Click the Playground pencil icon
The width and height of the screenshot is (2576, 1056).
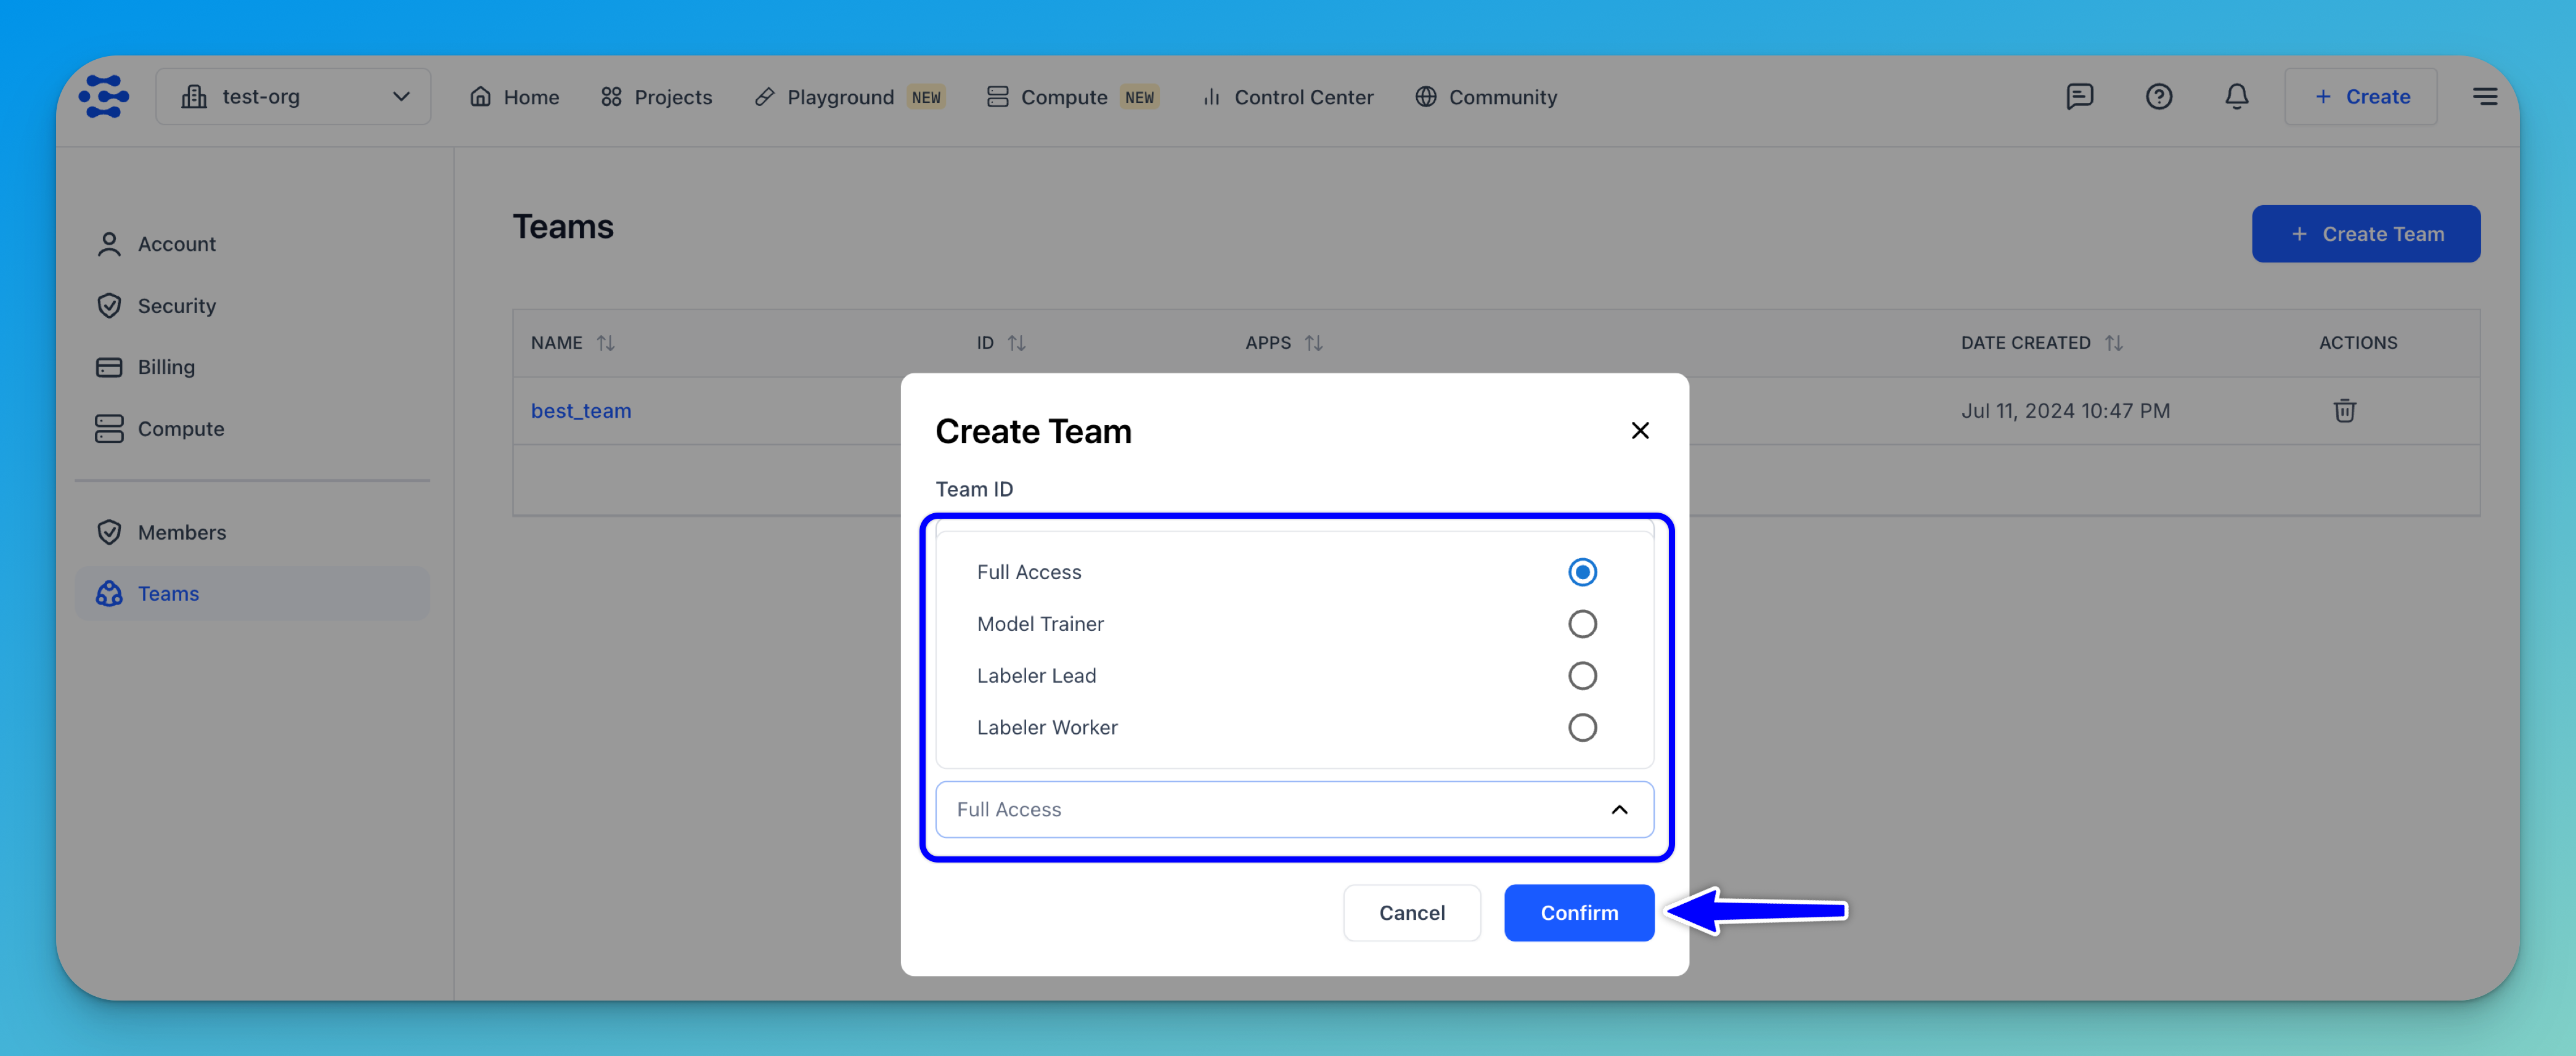click(x=765, y=97)
